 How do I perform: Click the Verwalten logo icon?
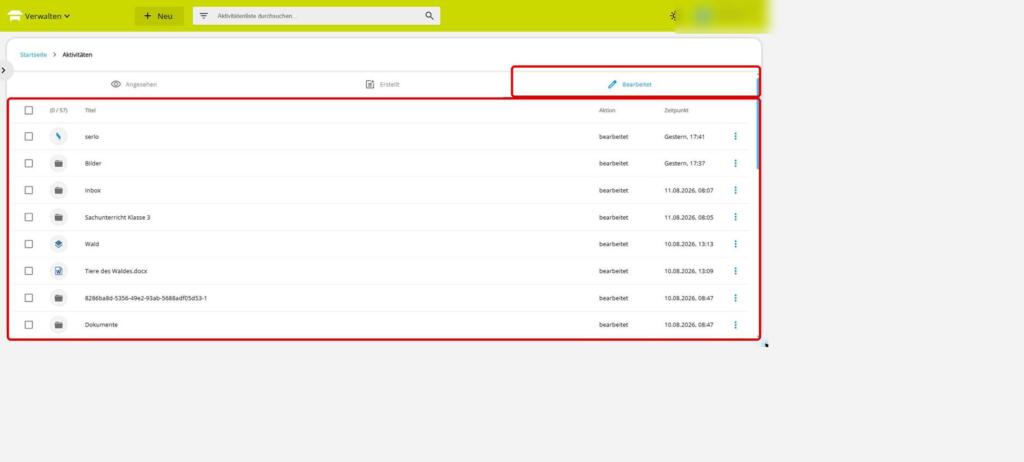coord(14,16)
